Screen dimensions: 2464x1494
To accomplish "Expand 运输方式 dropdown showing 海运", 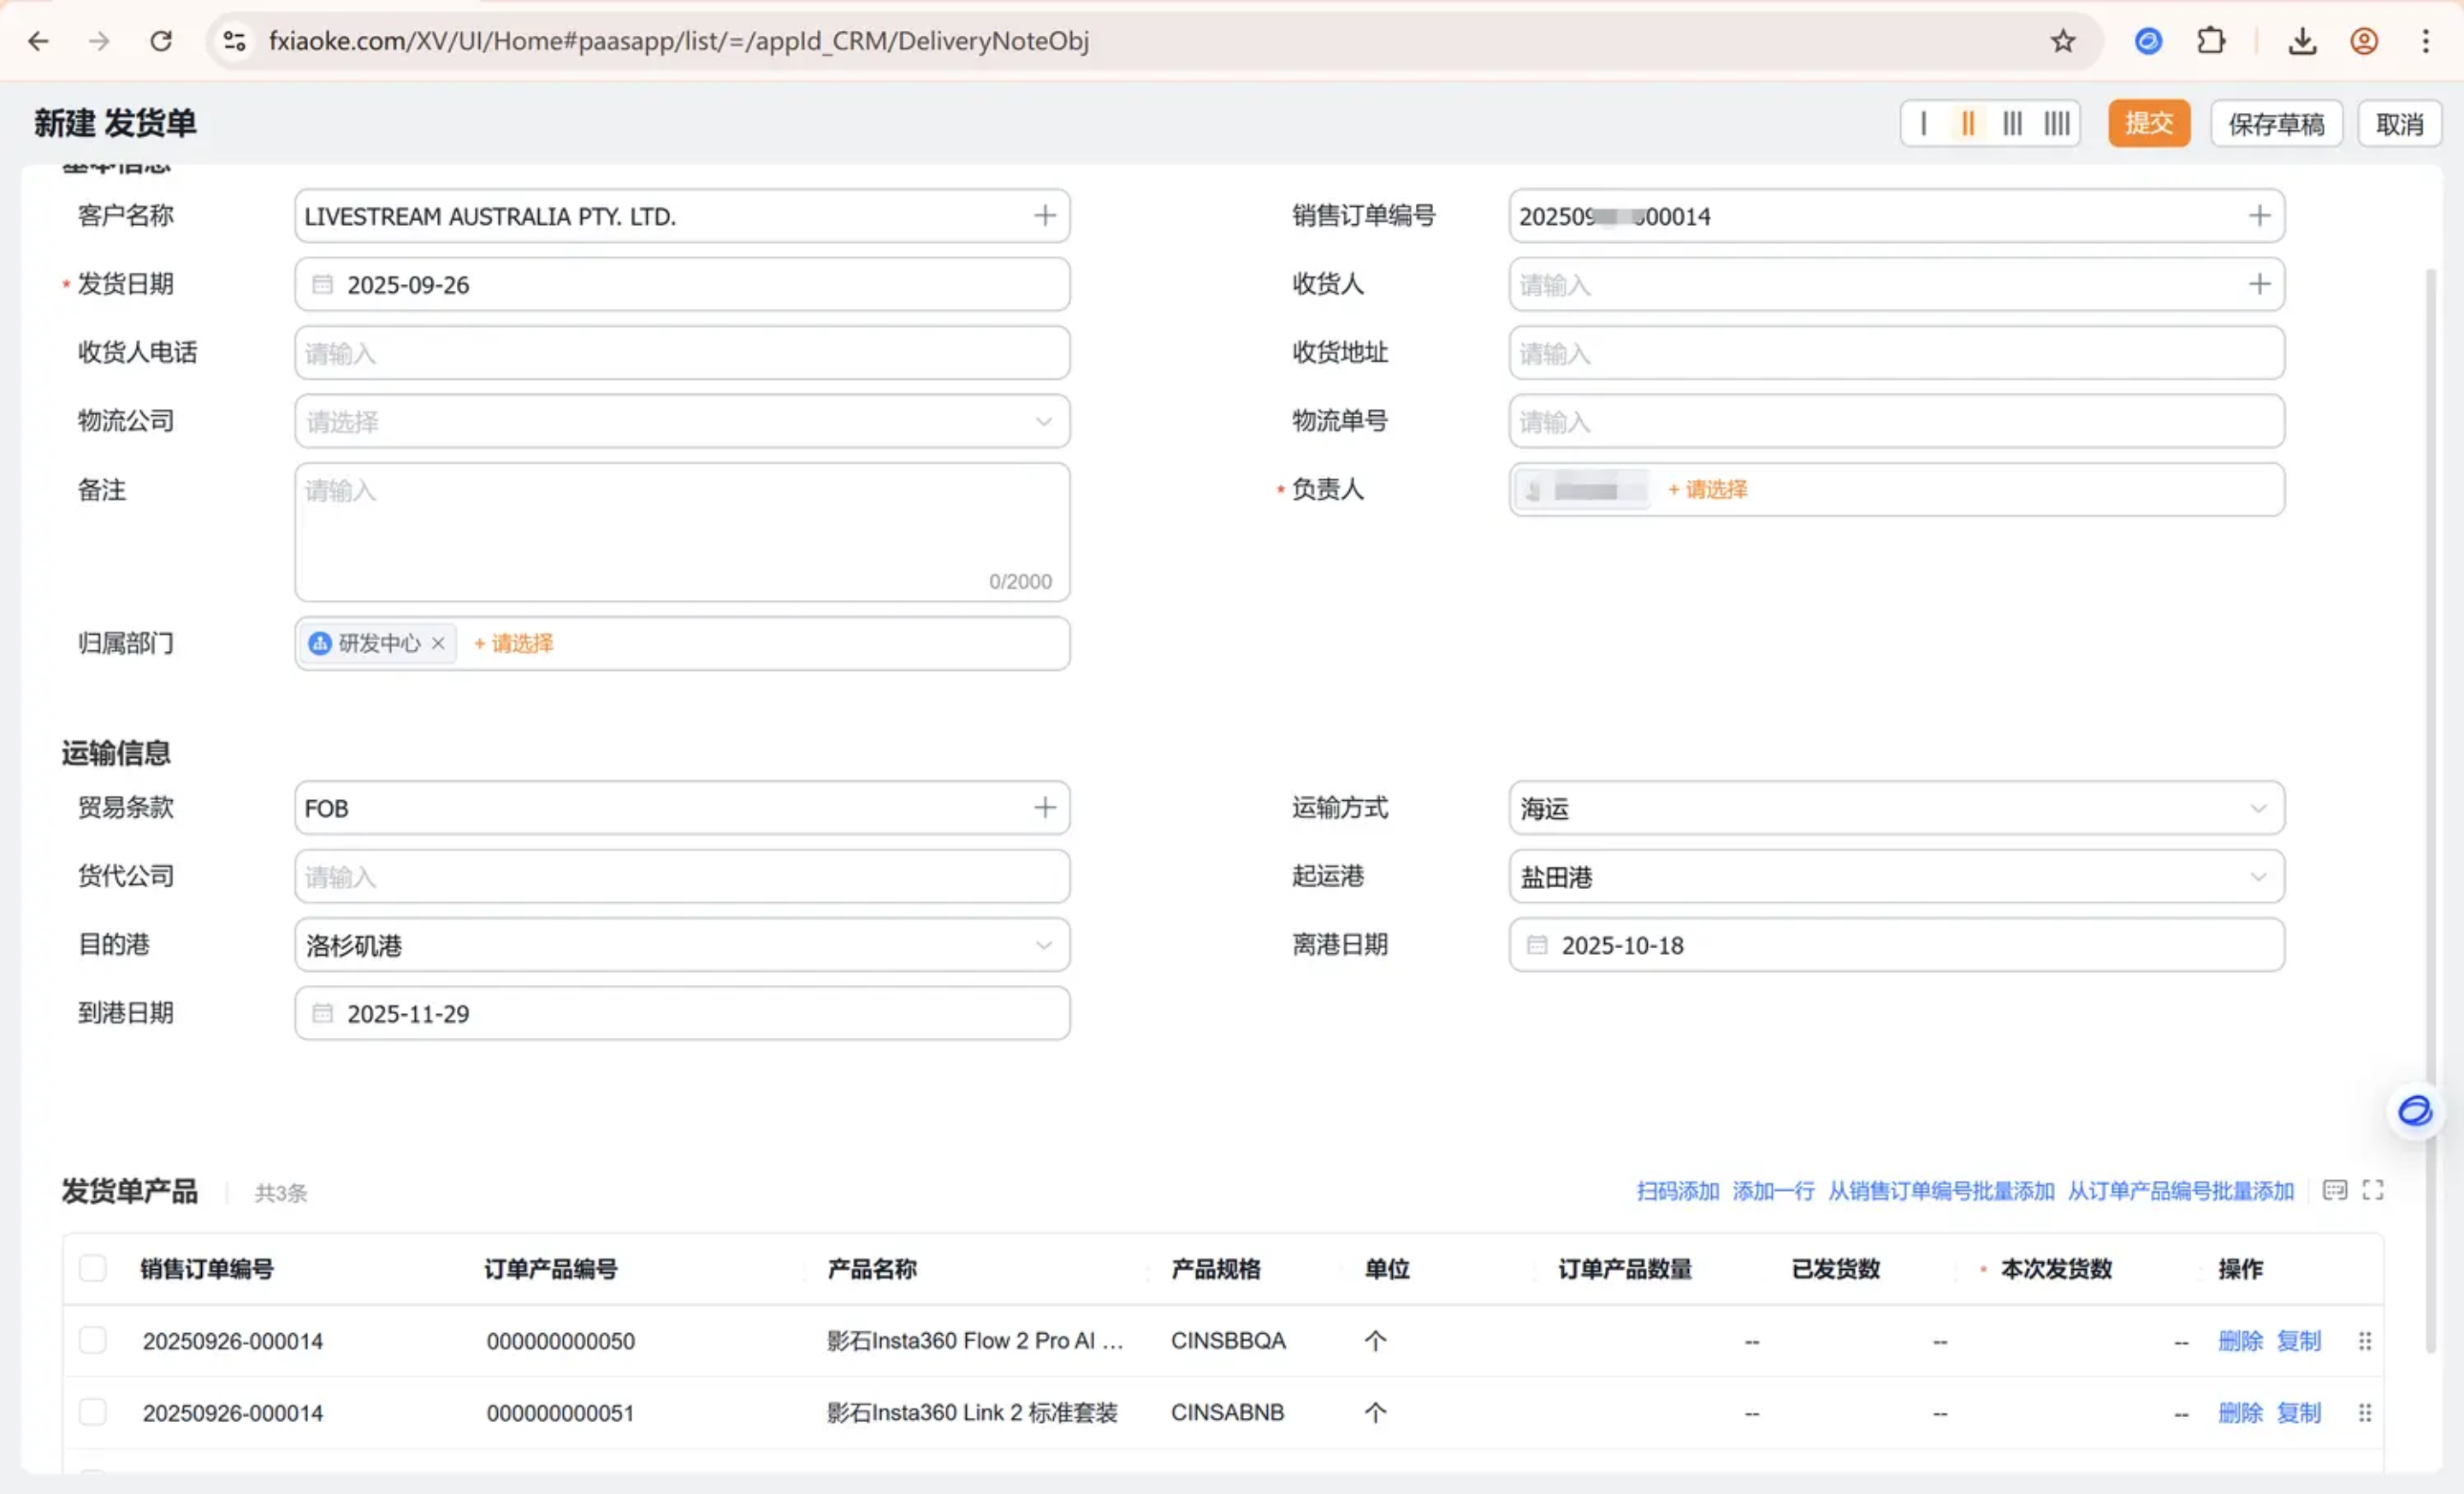I will (1895, 808).
